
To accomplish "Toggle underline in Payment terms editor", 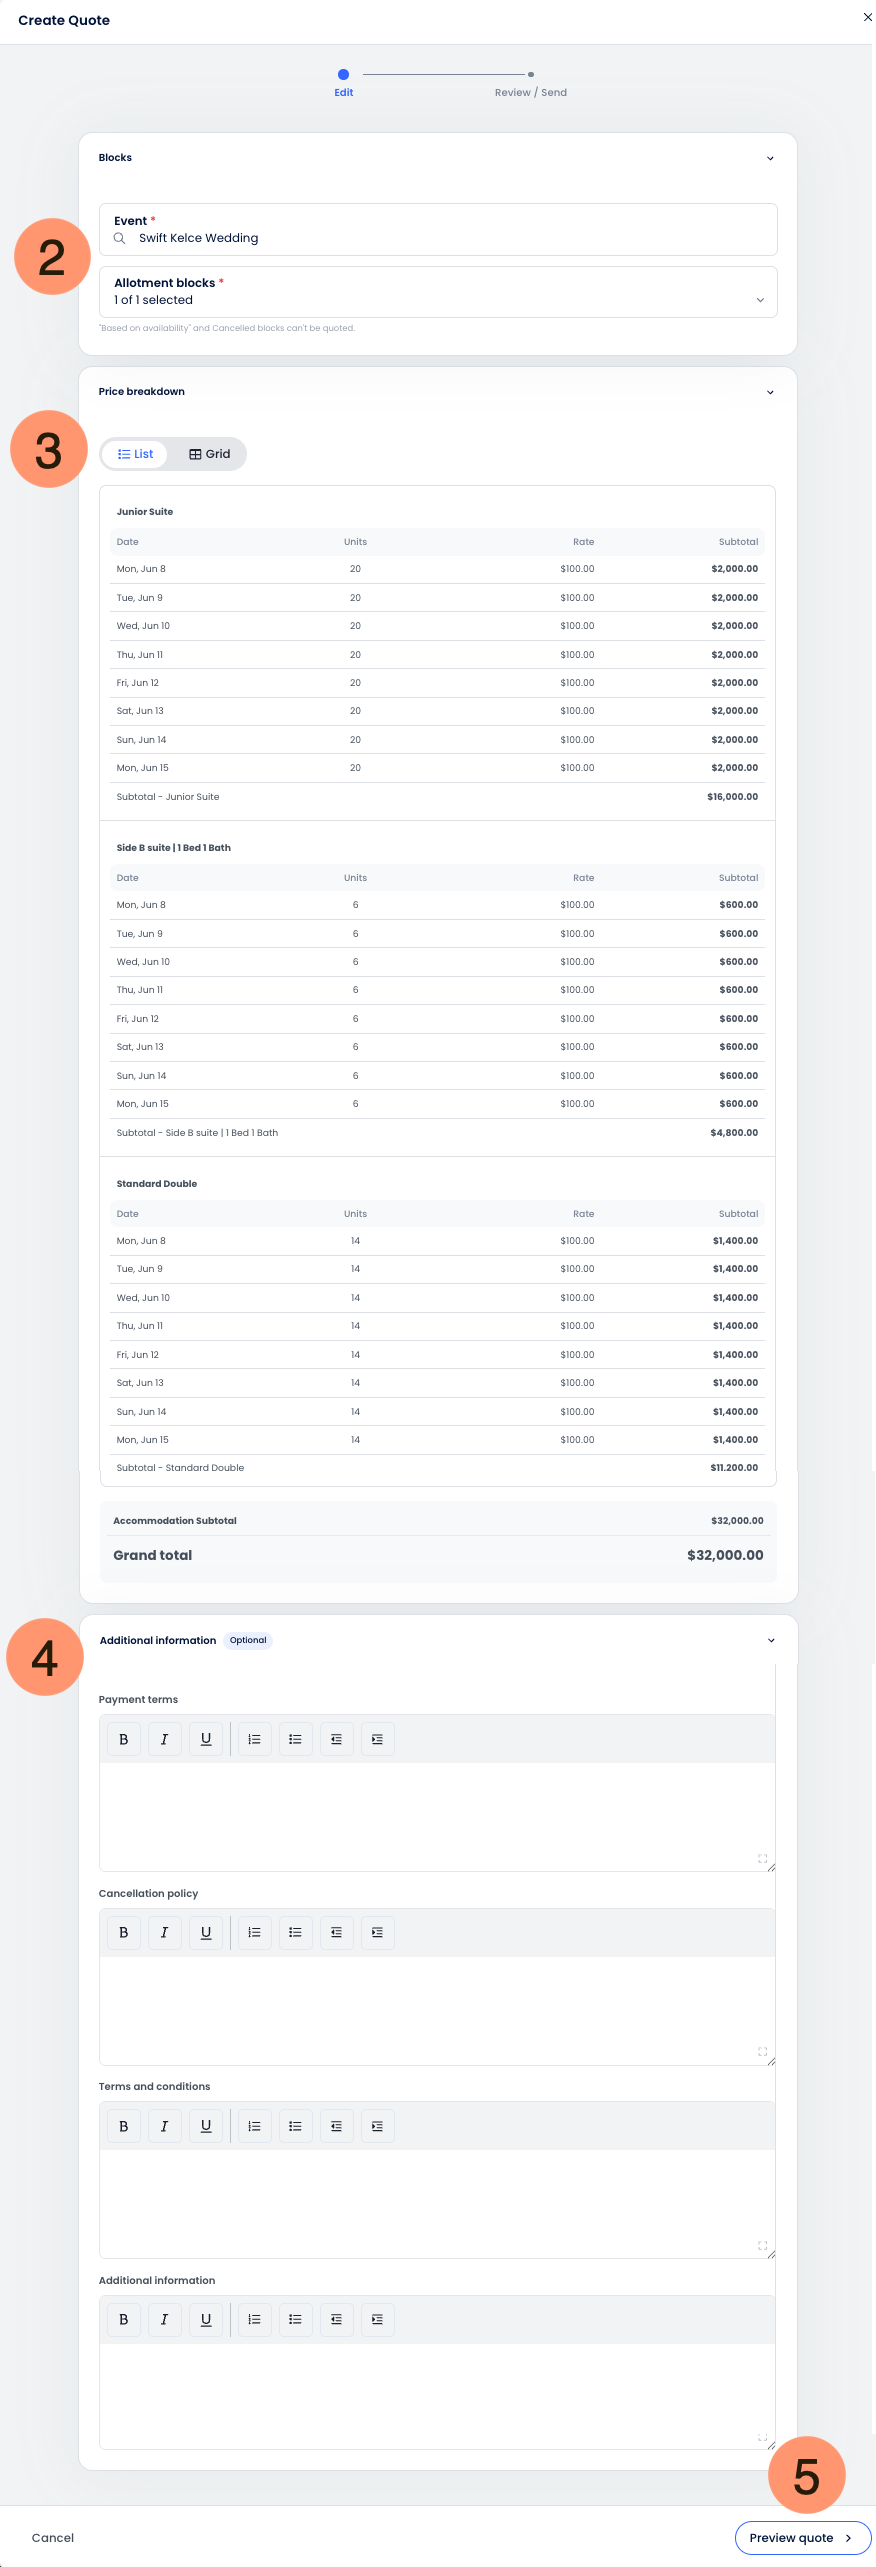I will click(206, 1739).
